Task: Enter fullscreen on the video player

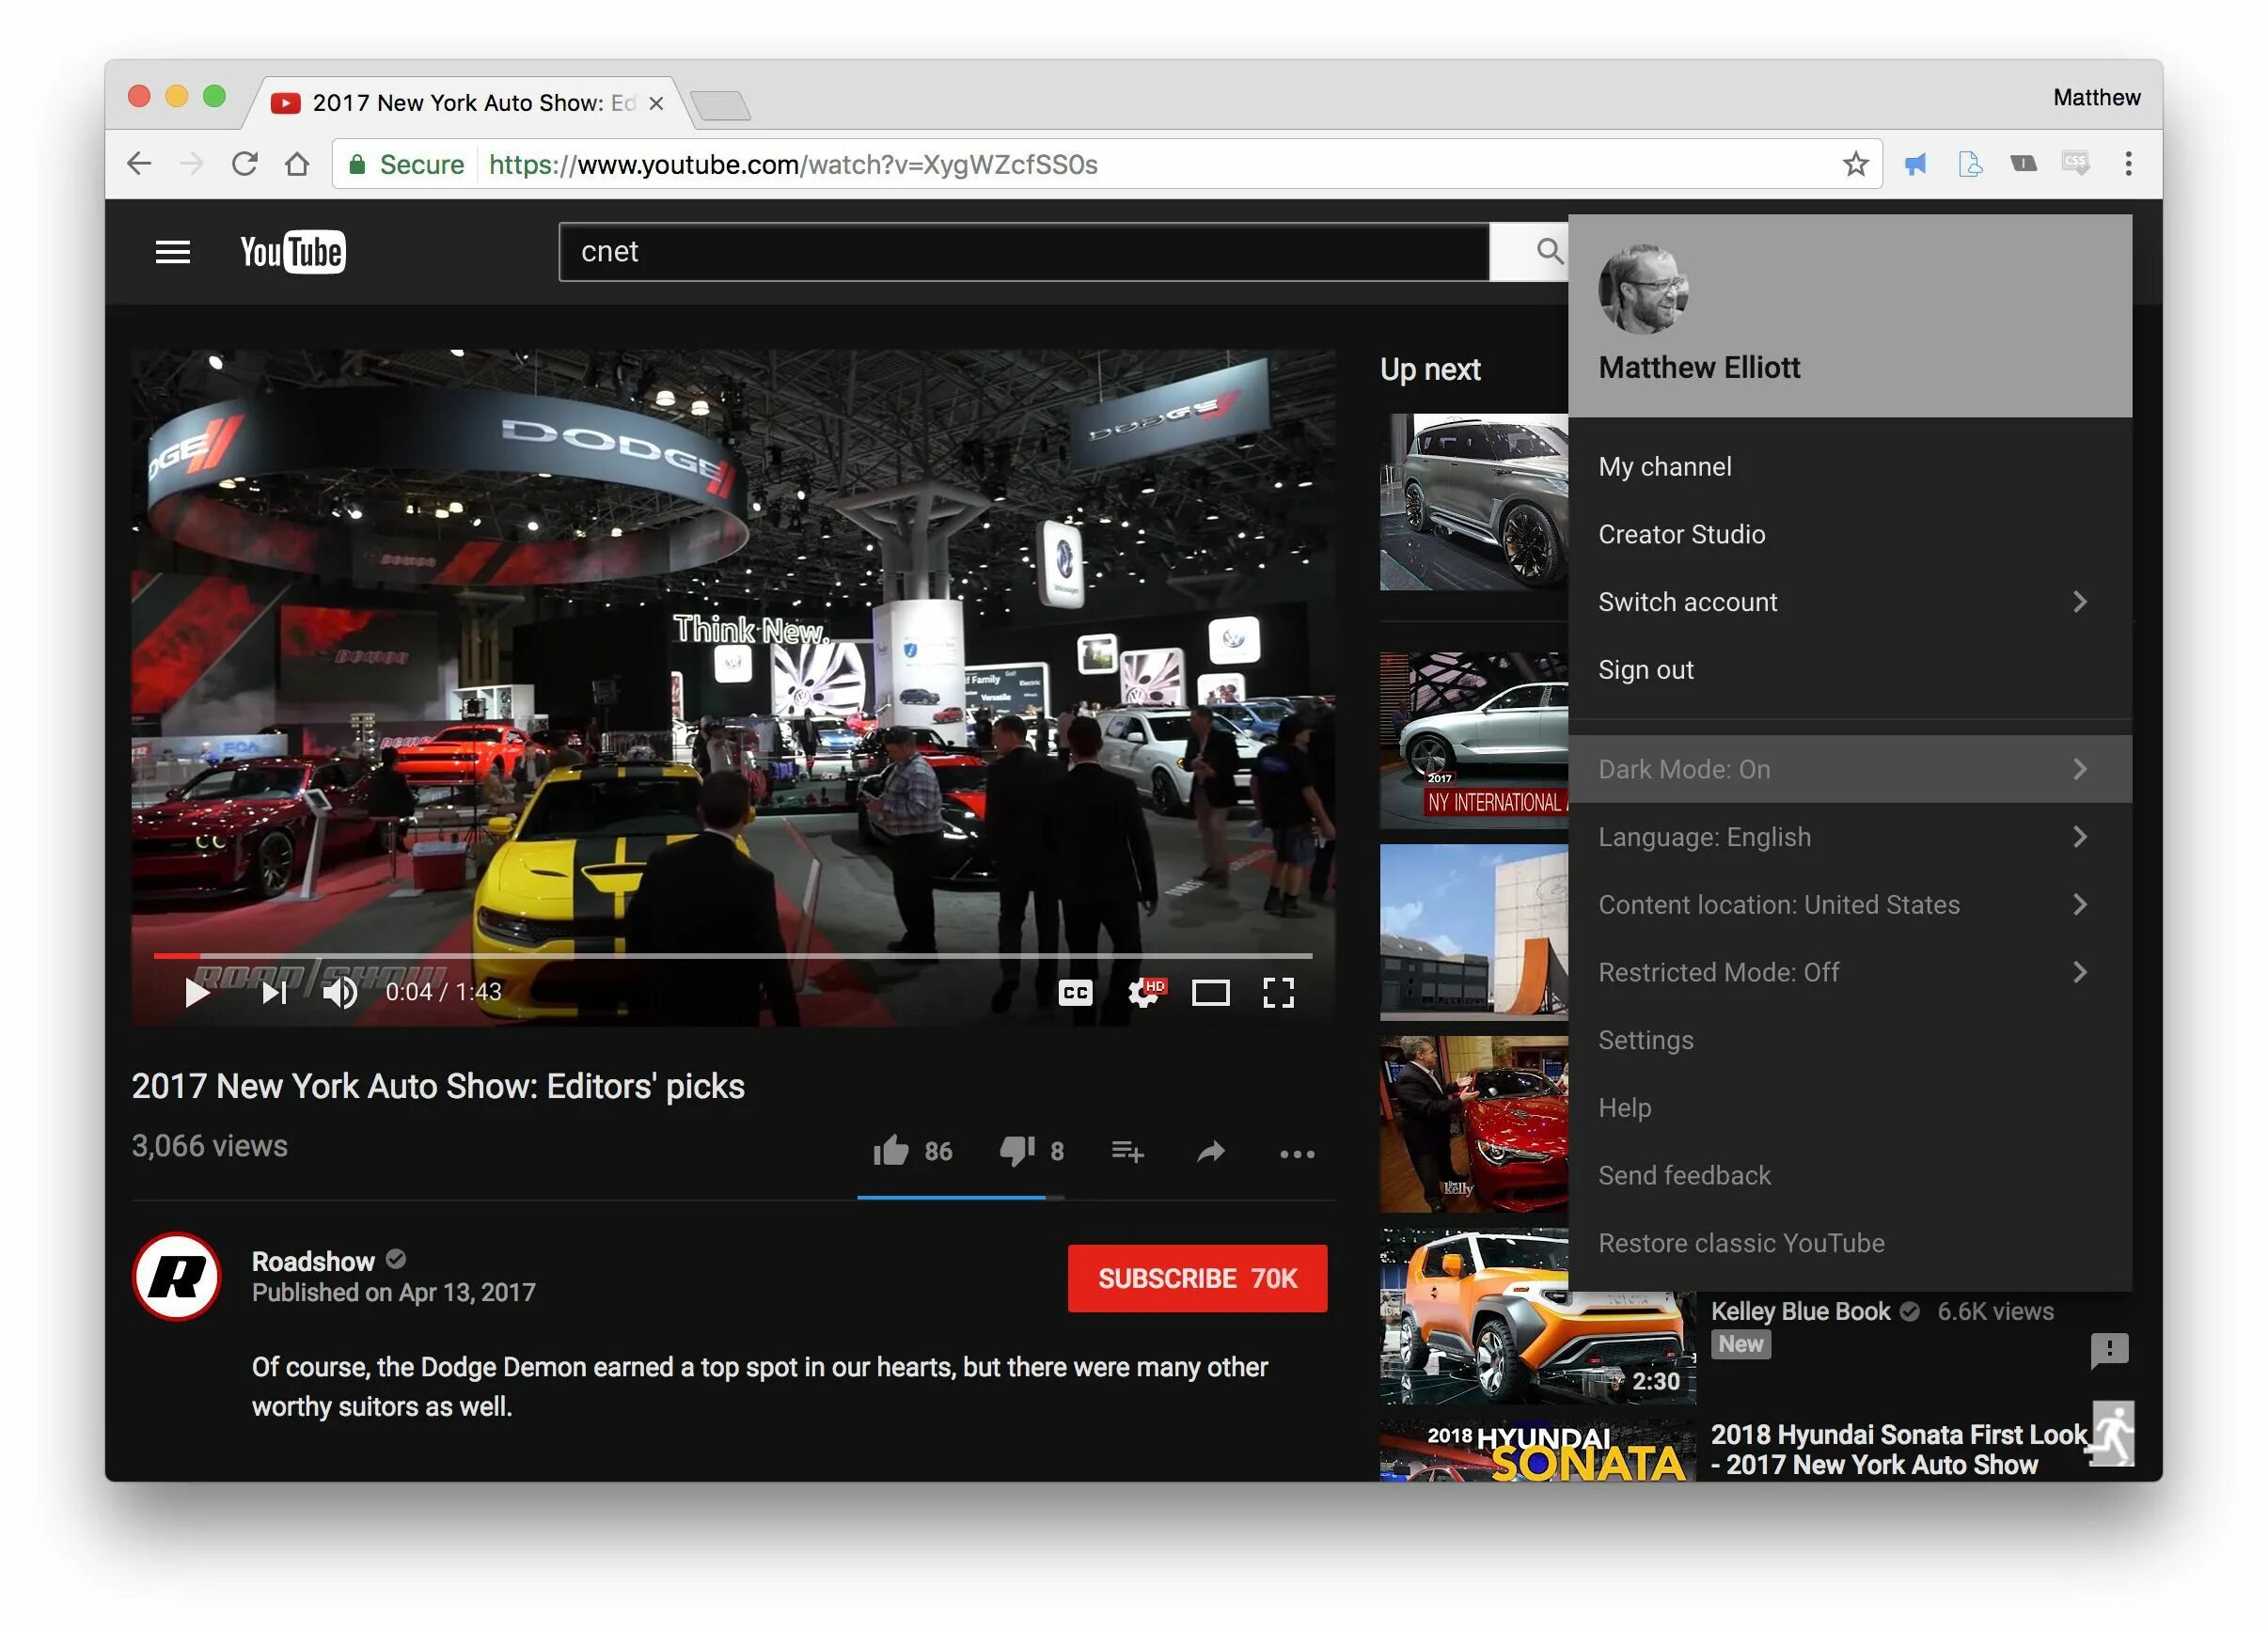Action: [x=1278, y=992]
